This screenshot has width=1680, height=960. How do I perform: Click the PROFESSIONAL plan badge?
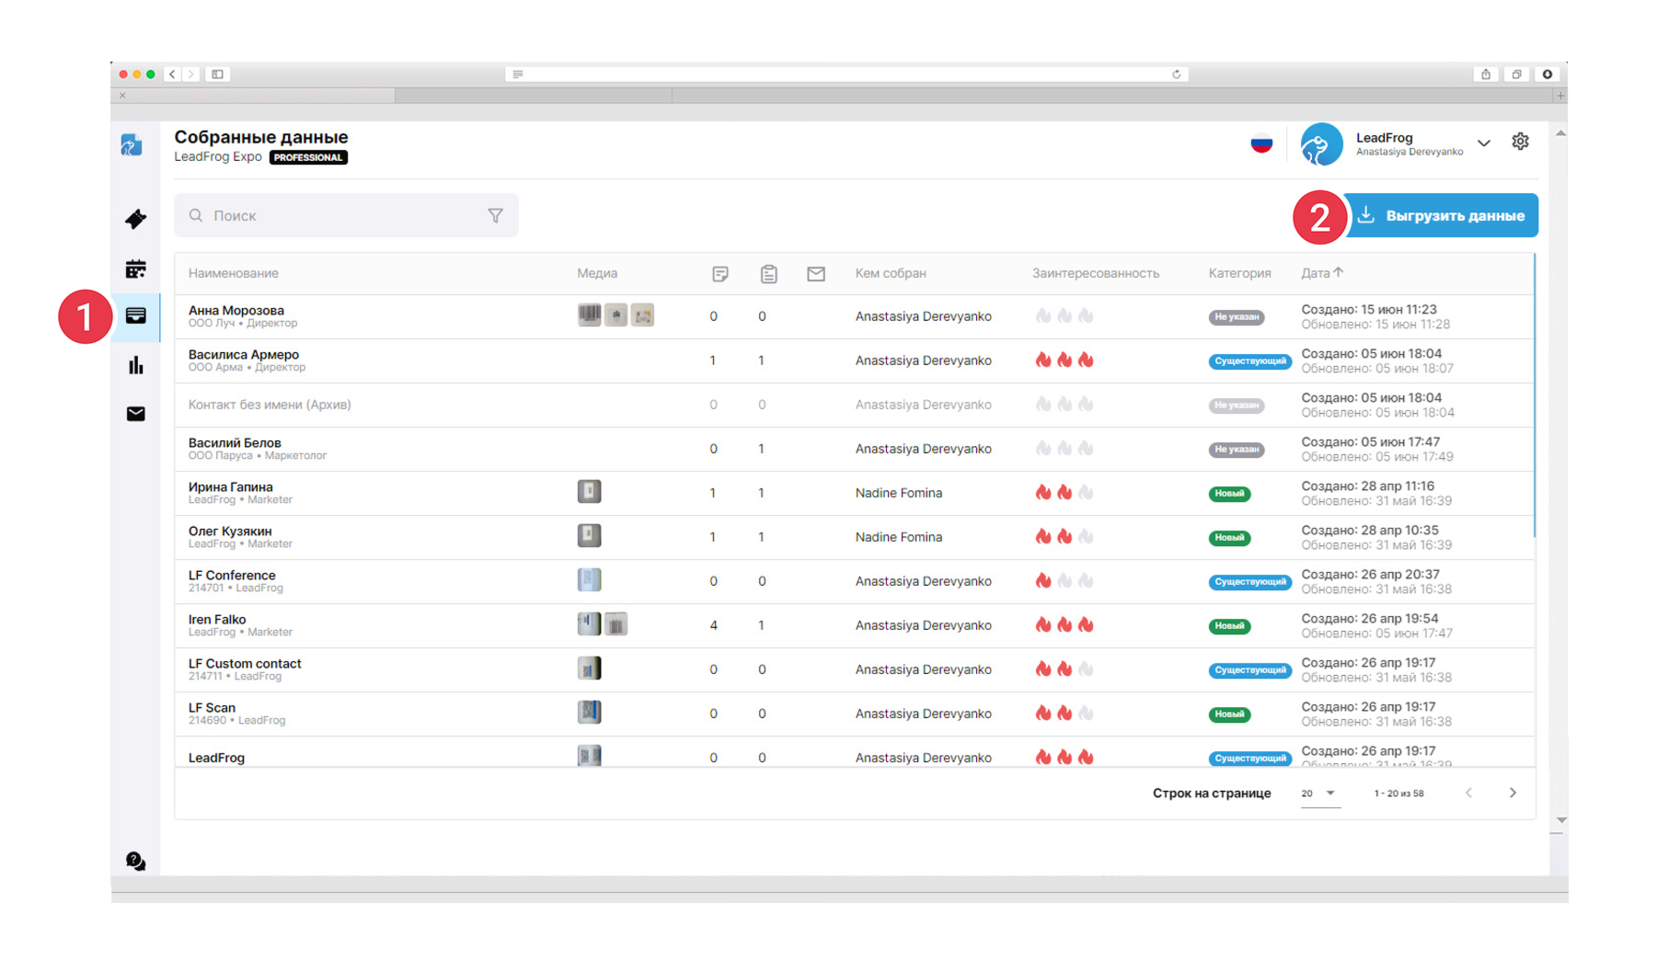(x=308, y=157)
